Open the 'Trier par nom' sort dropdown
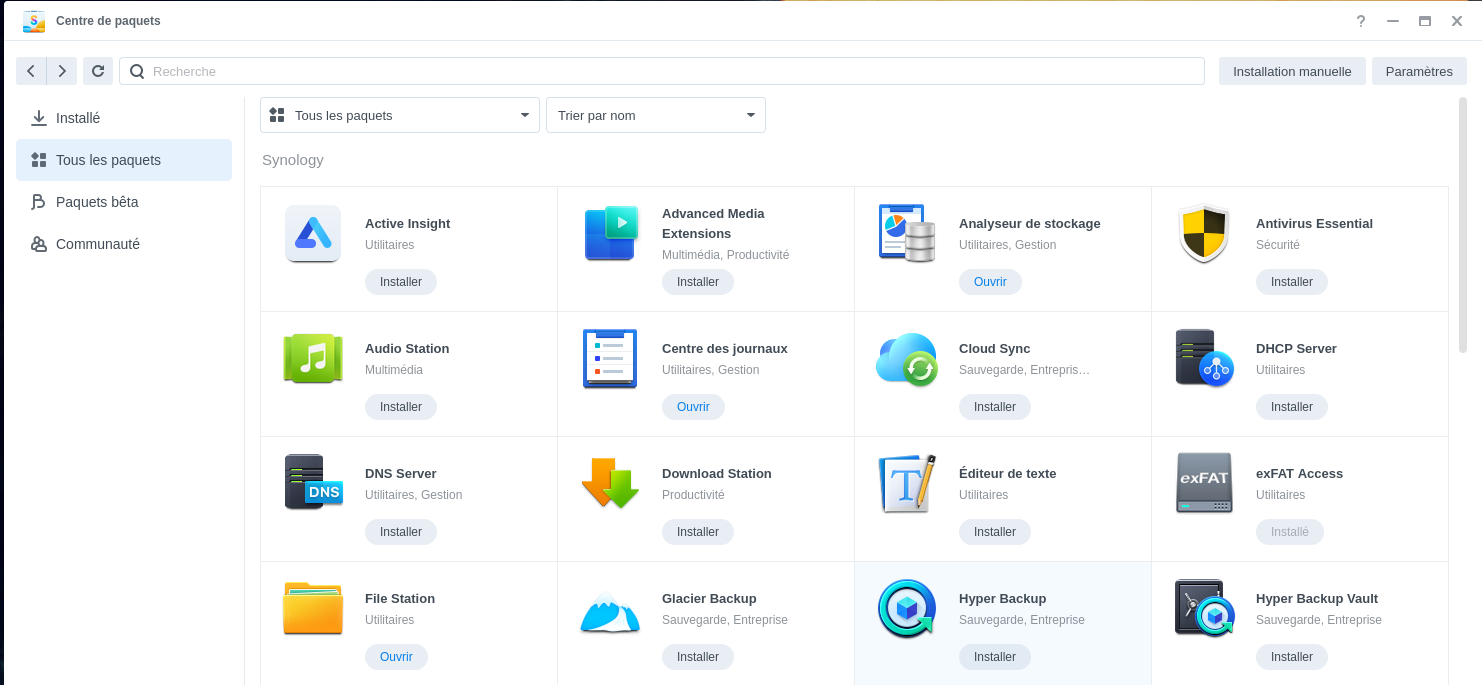The height and width of the screenshot is (685, 1482). pos(656,115)
